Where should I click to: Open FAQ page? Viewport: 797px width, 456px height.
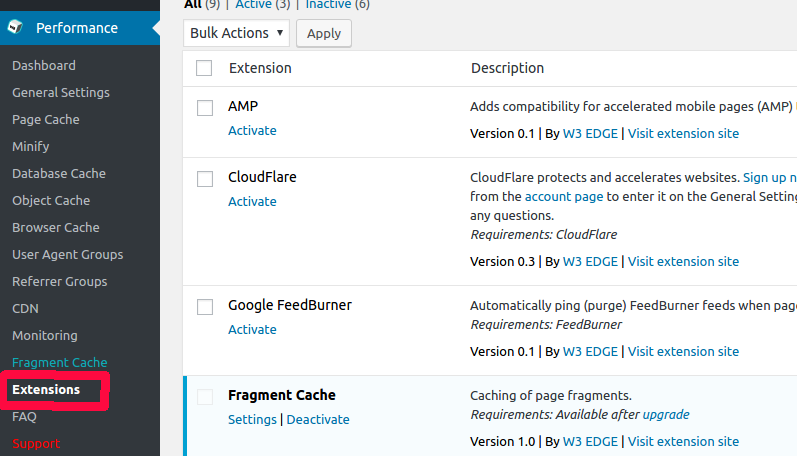24,416
